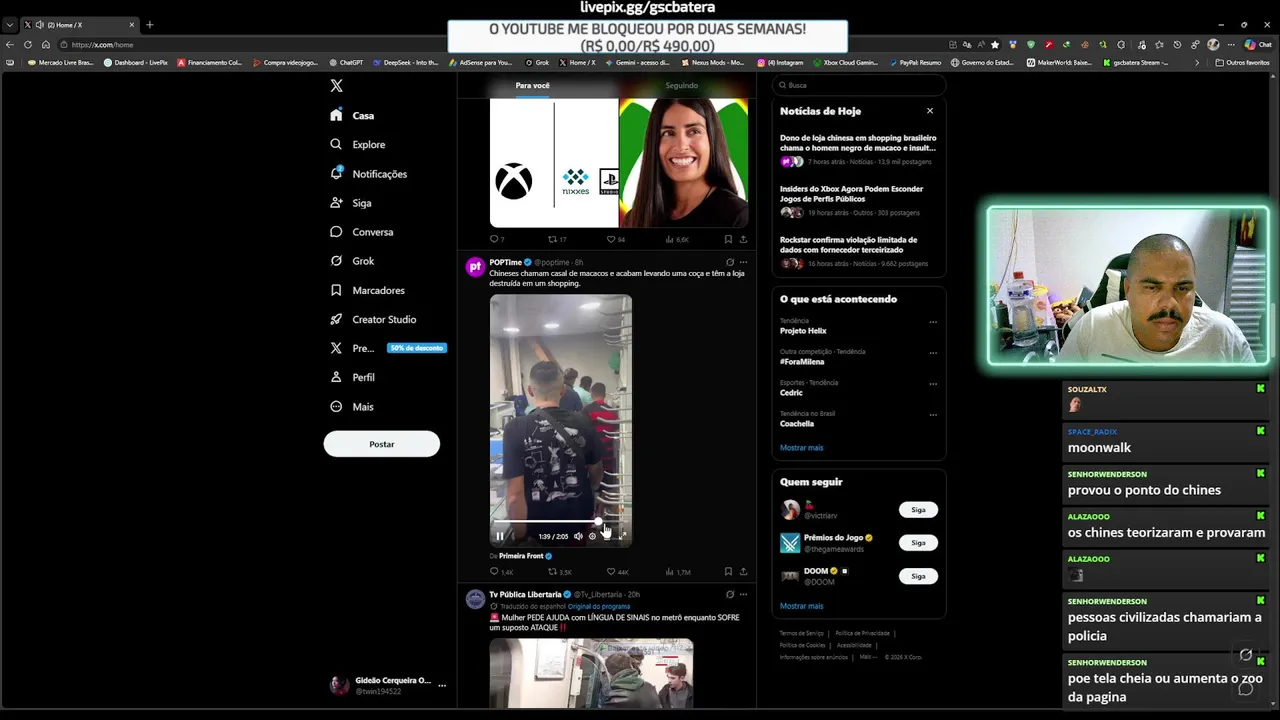Screen dimensions: 1280x720
Task: Click the Busca search field
Action: (858, 85)
